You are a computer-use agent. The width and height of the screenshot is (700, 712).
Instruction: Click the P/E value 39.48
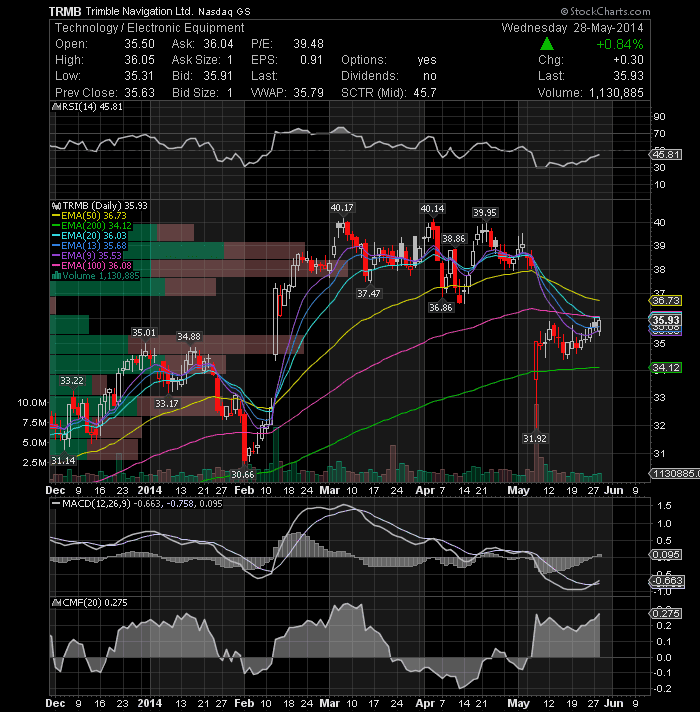308,44
